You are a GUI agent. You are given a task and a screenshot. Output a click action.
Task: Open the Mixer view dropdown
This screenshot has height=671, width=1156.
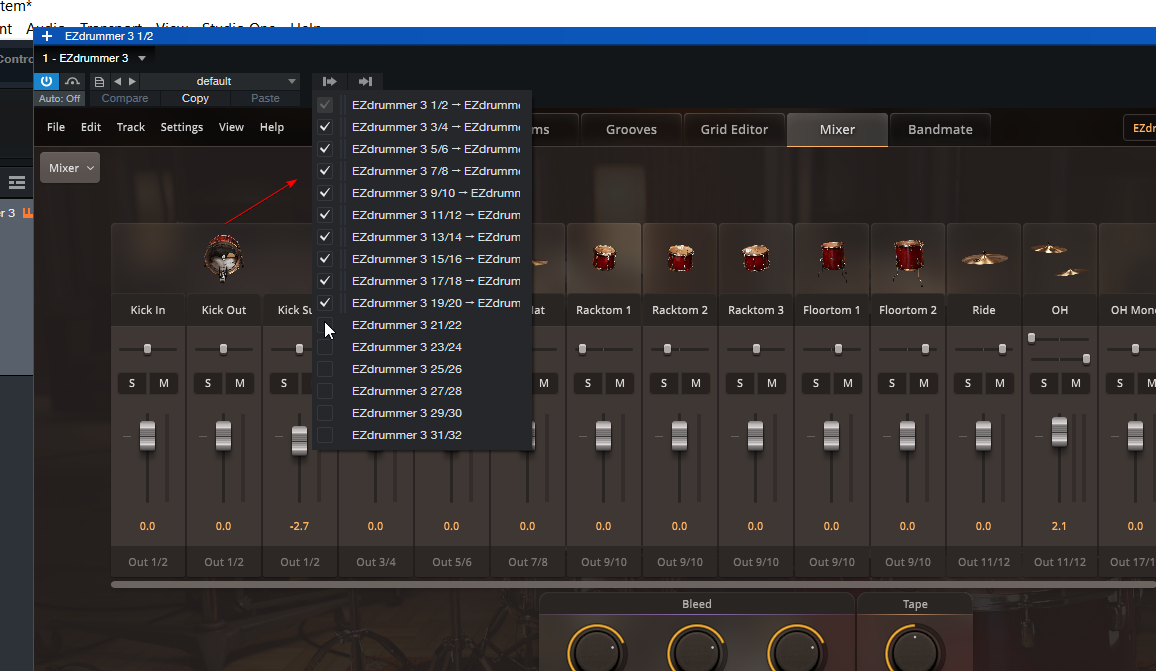click(70, 168)
